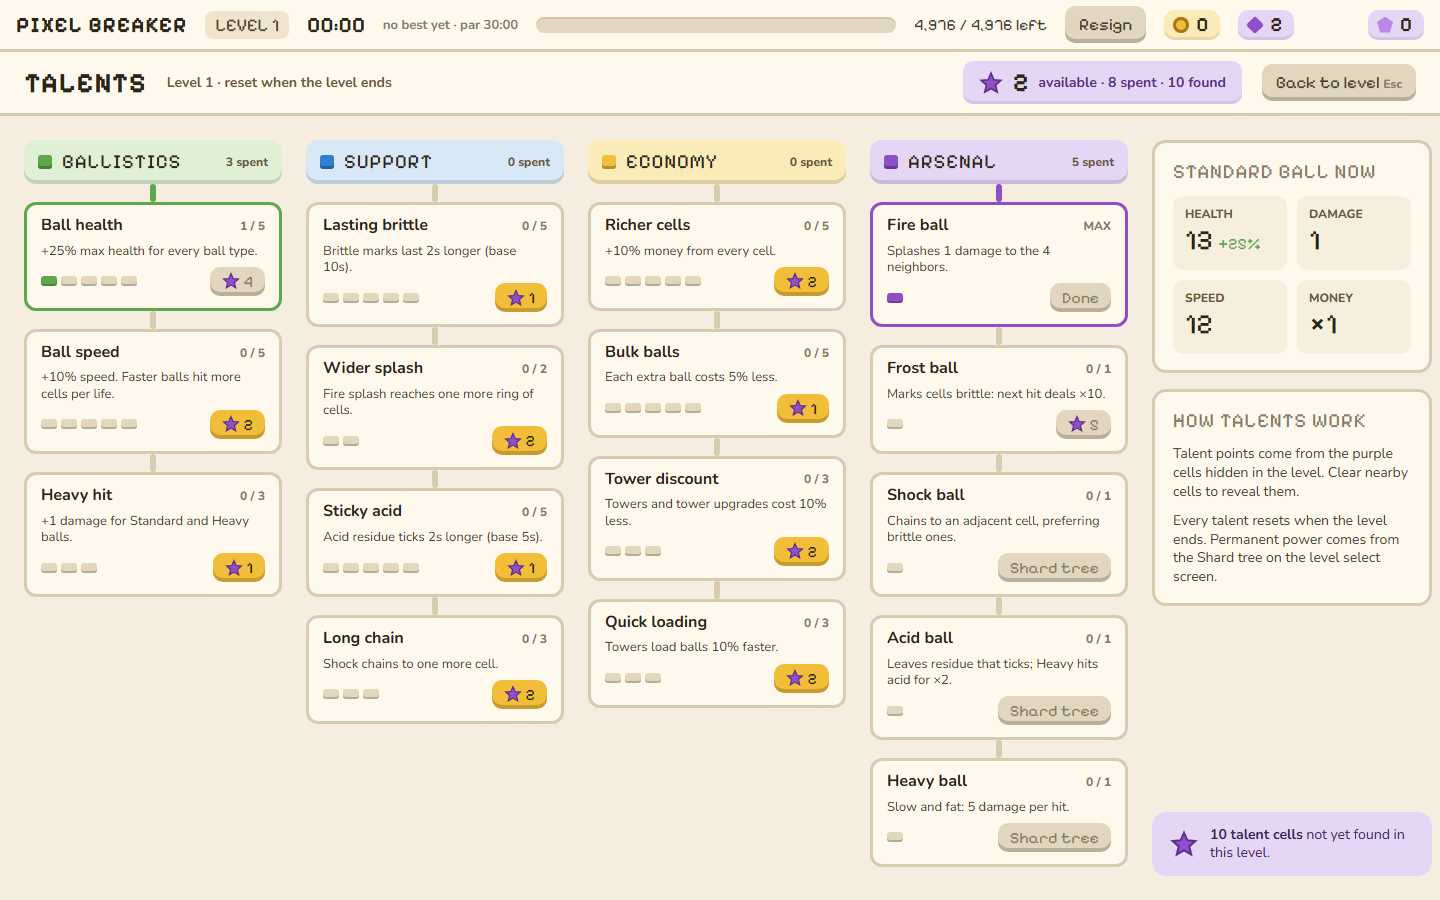Purchase Tower discount for 2 stars
Screen dimensions: 1440x900
click(x=801, y=552)
